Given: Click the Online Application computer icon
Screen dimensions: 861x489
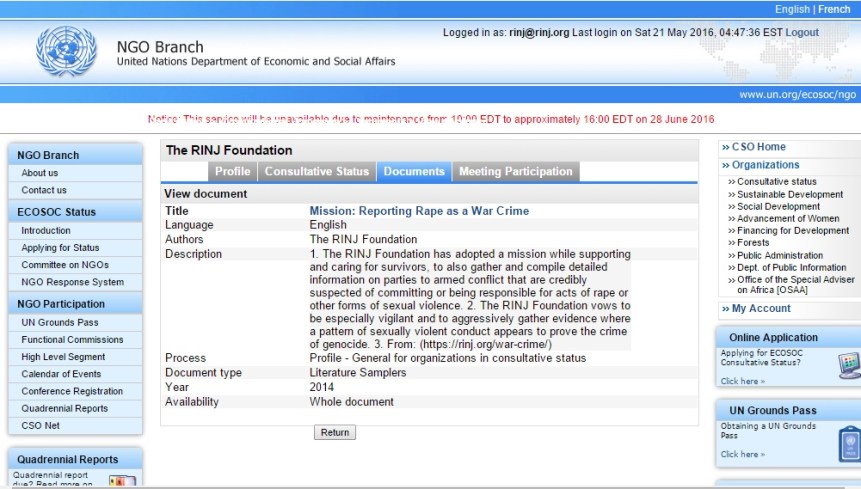Looking at the screenshot, I should pyautogui.click(x=848, y=365).
